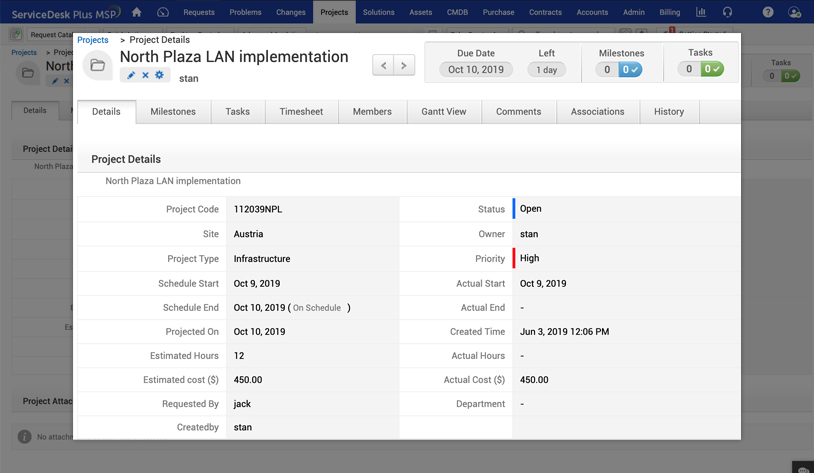This screenshot has height=473, width=814.
Task: Open the project gear actions menu
Action: (159, 75)
